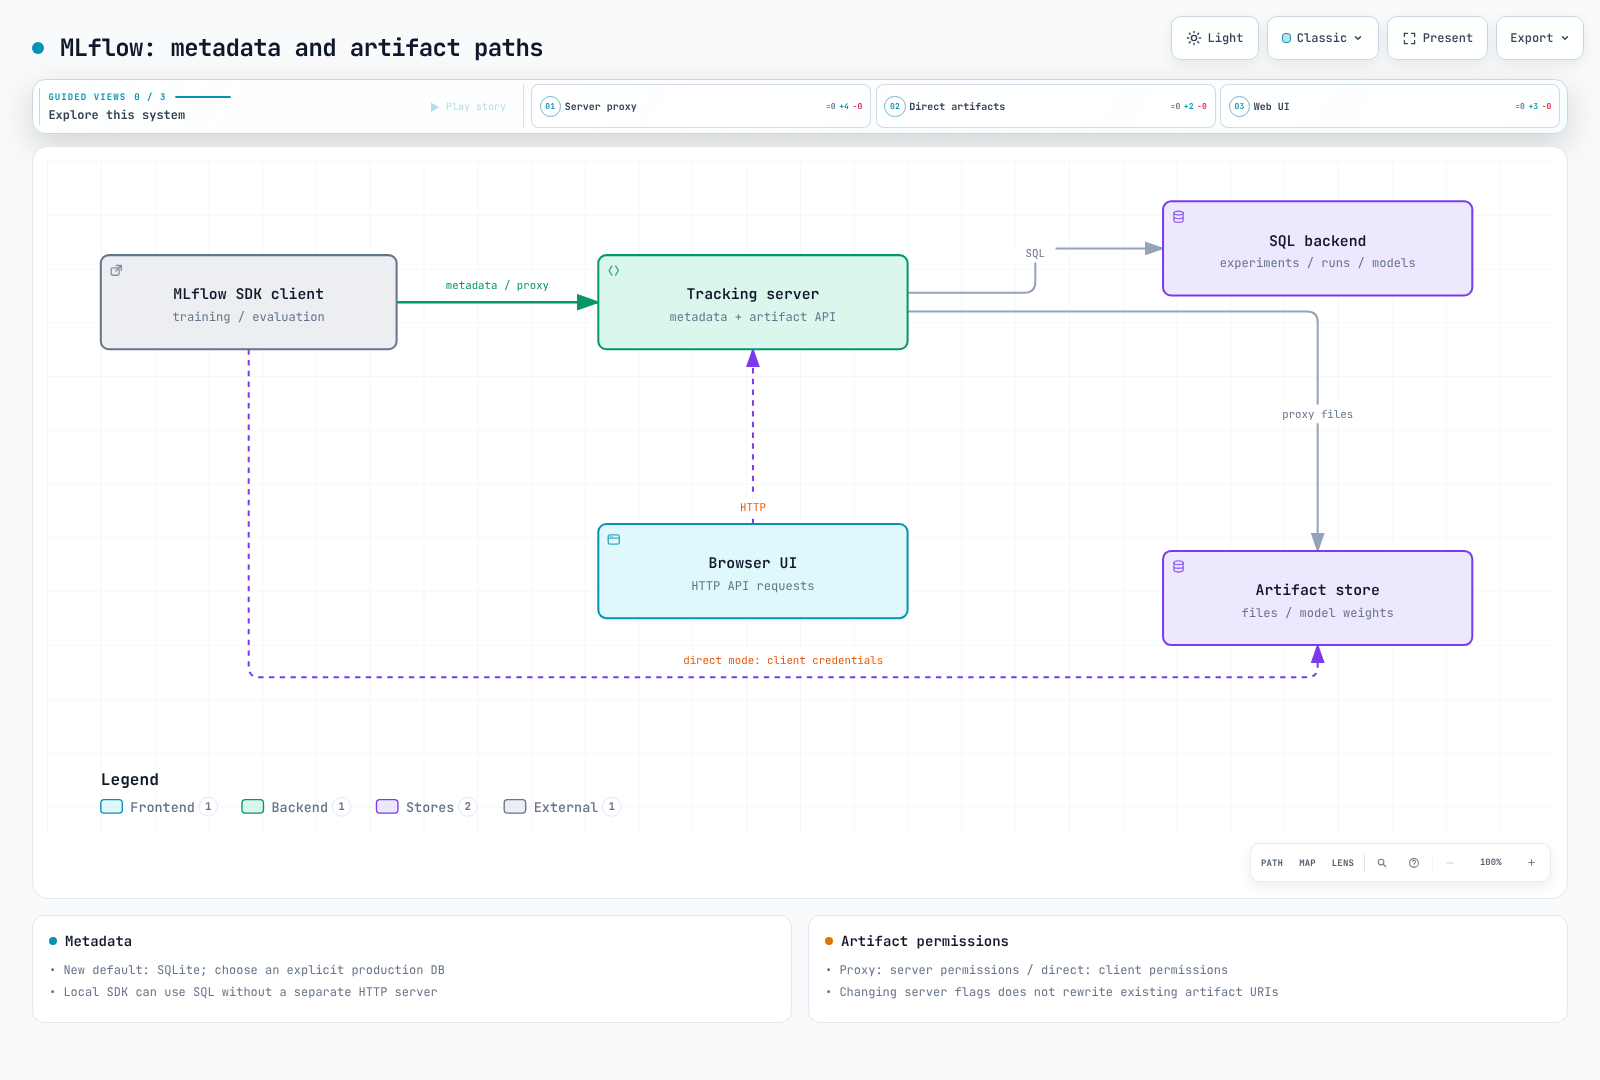Image resolution: width=1600 pixels, height=1080 pixels.
Task: Click the window icon on Browser UI node
Action: [x=614, y=539]
